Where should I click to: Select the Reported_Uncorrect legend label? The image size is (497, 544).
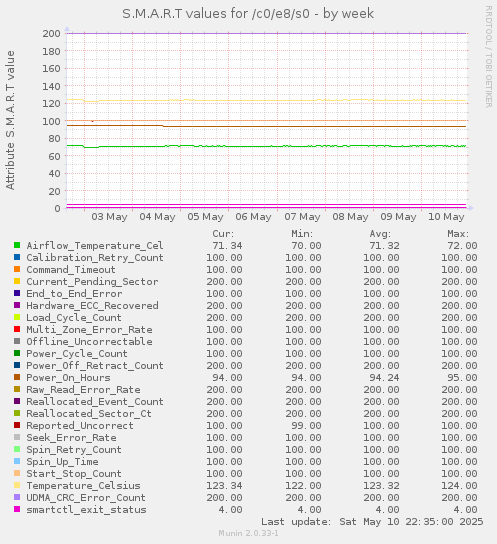point(80,426)
